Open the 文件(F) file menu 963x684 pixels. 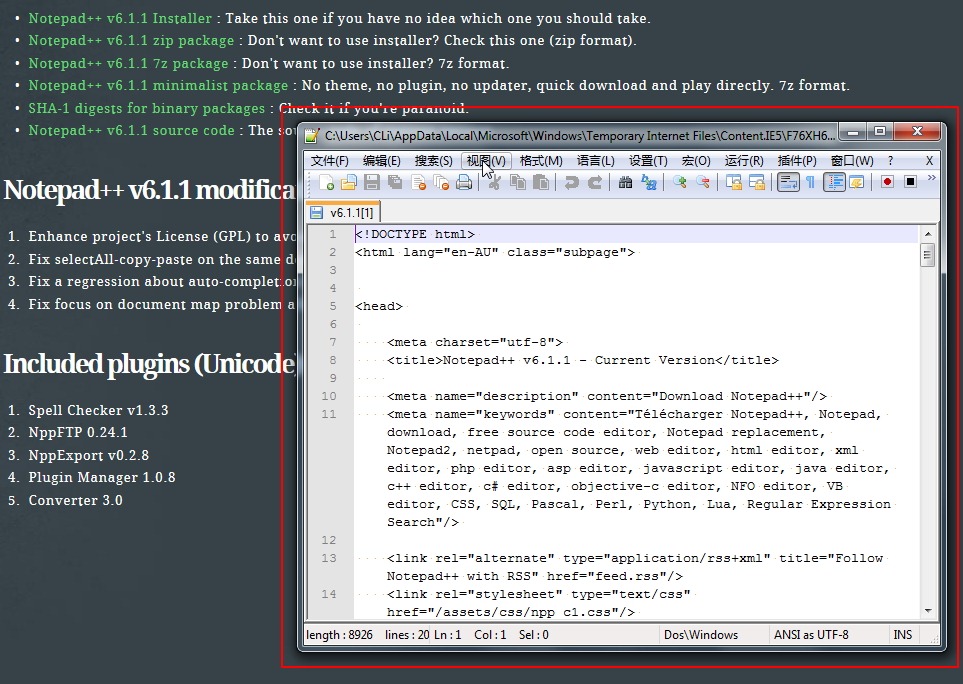tap(330, 161)
